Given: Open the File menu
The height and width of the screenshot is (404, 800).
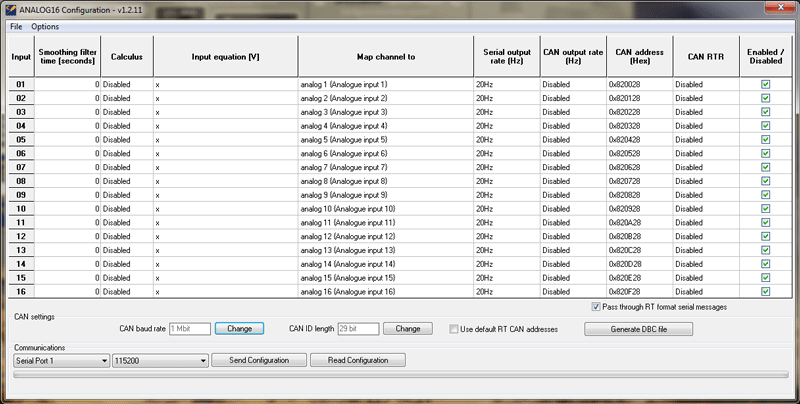Looking at the screenshot, I should 16,26.
